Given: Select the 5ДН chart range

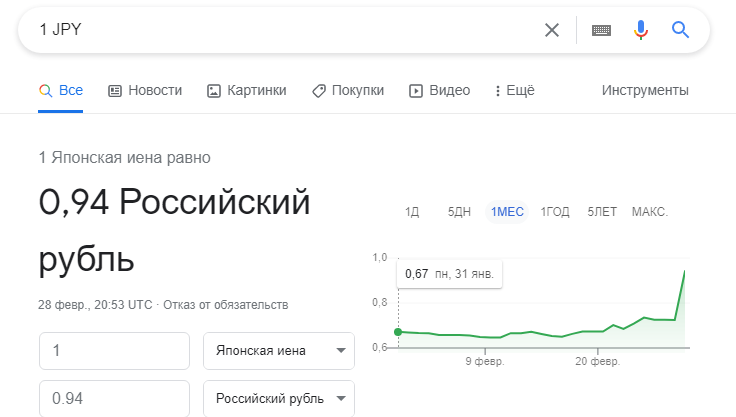Looking at the screenshot, I should [x=459, y=212].
